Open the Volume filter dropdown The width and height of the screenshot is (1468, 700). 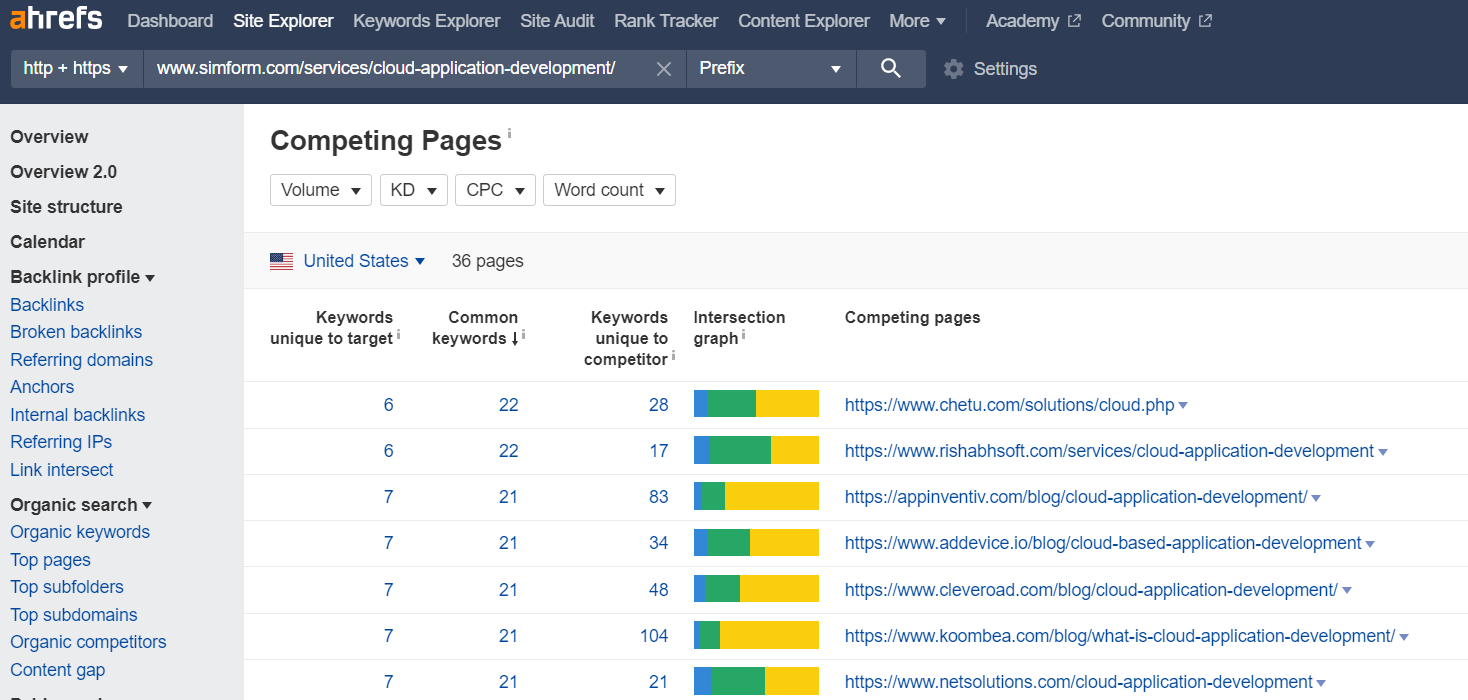tap(321, 190)
